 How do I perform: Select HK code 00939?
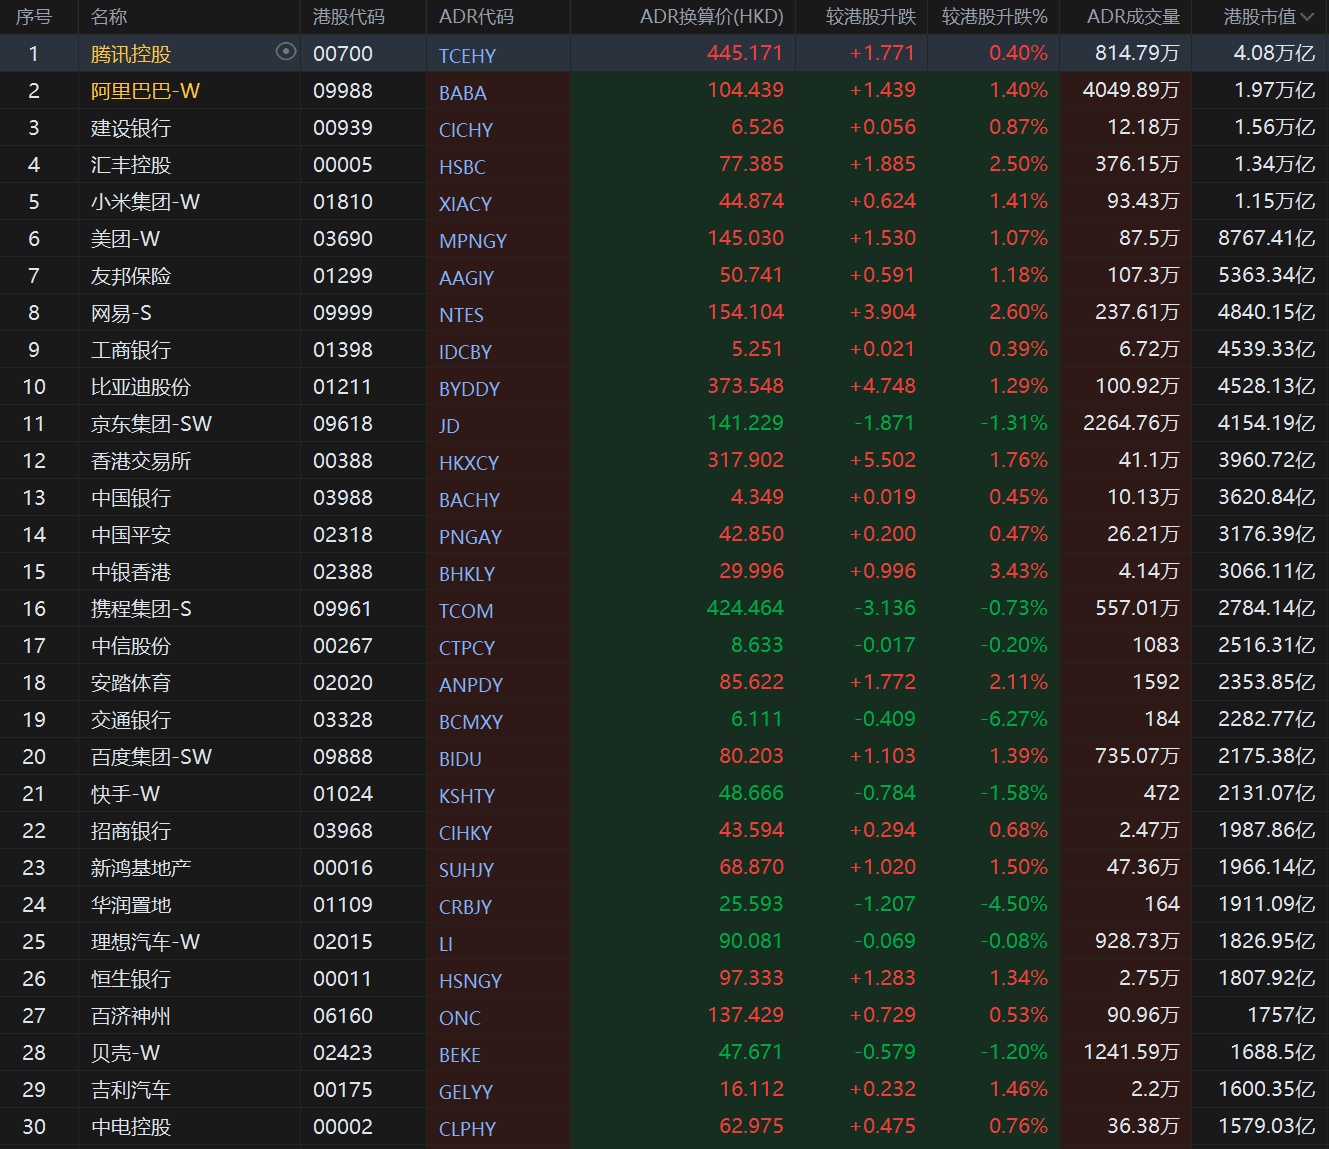(x=343, y=128)
